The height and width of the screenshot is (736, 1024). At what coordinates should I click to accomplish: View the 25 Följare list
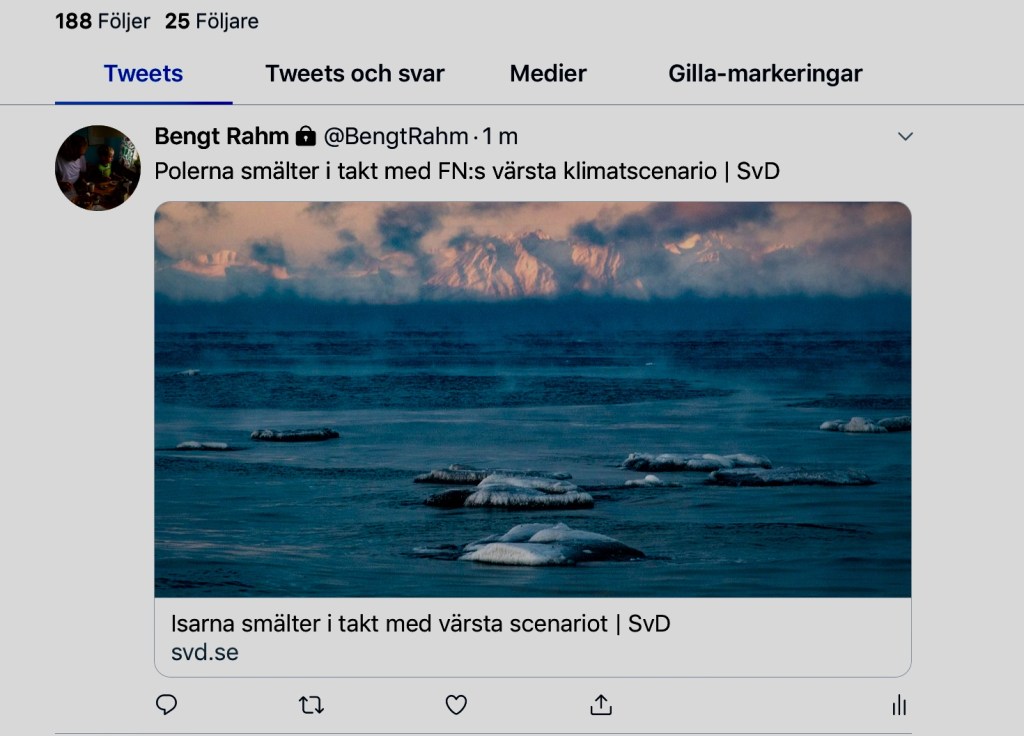[211, 21]
